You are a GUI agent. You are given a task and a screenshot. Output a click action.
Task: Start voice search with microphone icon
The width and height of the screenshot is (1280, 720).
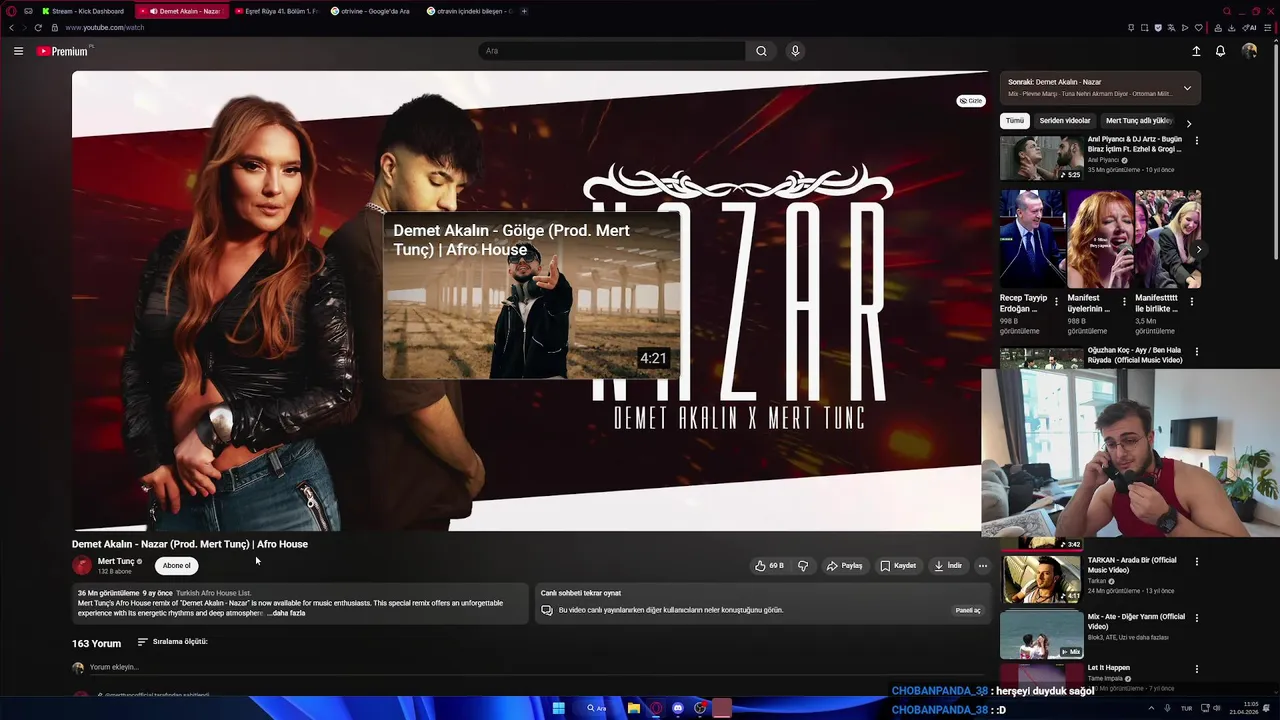click(x=795, y=51)
